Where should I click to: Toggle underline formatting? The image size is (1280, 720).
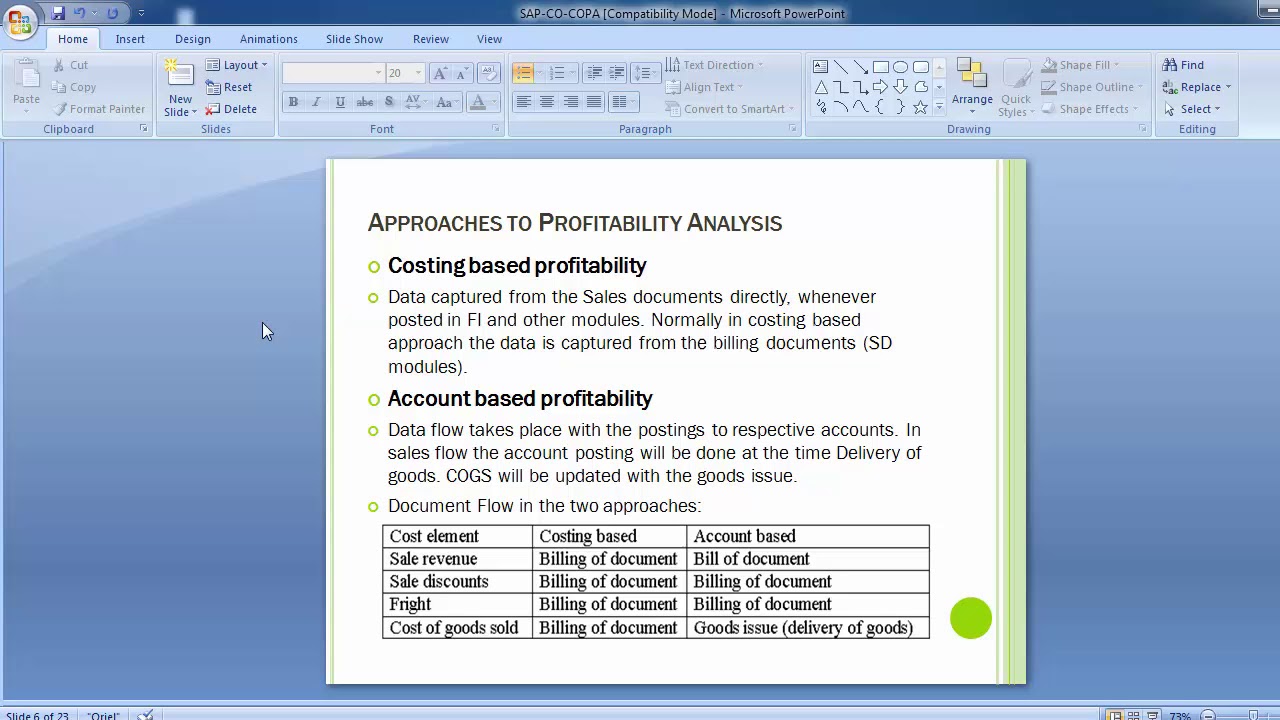coord(340,102)
